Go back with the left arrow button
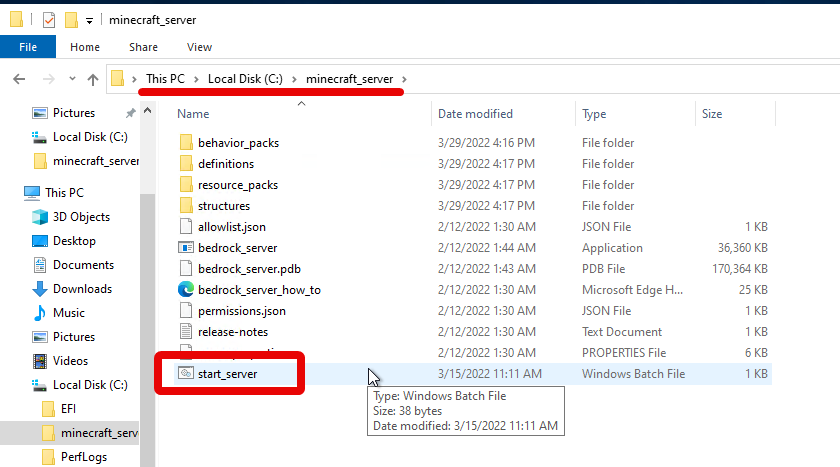840x467 pixels. tap(19, 79)
